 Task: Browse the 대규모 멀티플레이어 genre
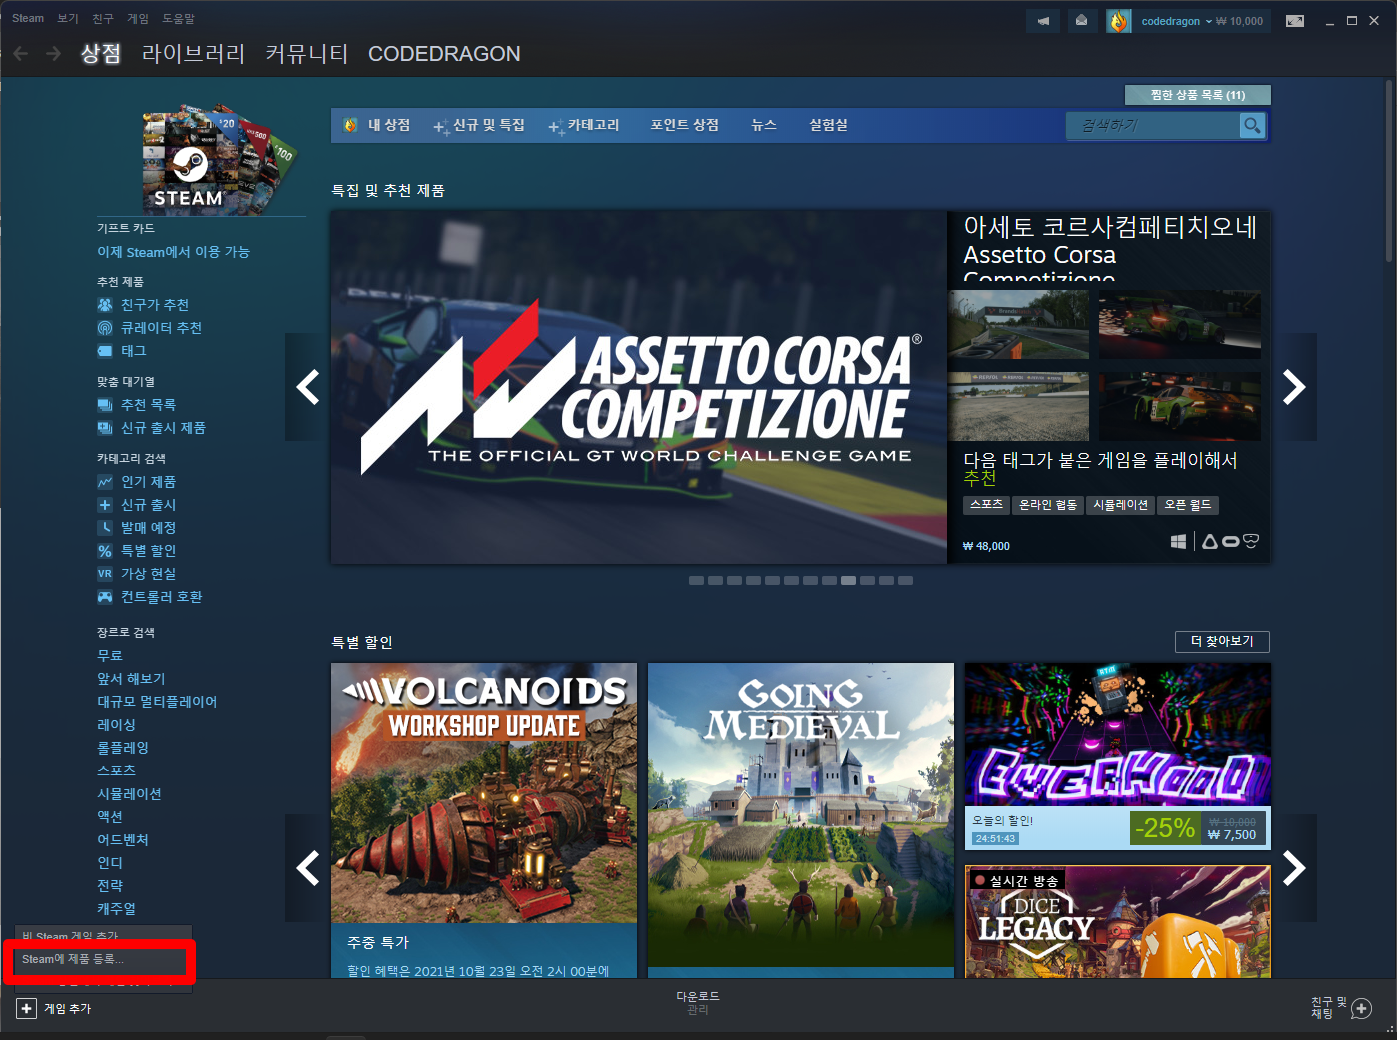[x=157, y=702]
